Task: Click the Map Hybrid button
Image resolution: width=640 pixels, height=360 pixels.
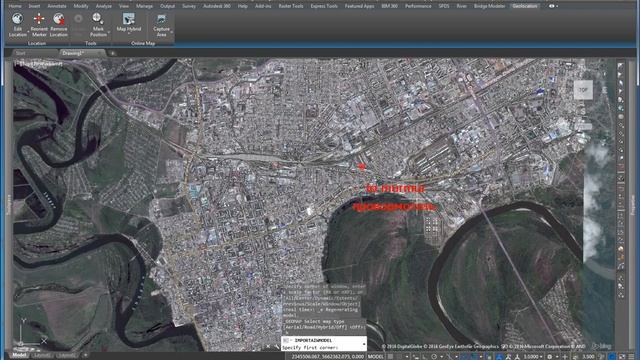Action: pos(129,22)
